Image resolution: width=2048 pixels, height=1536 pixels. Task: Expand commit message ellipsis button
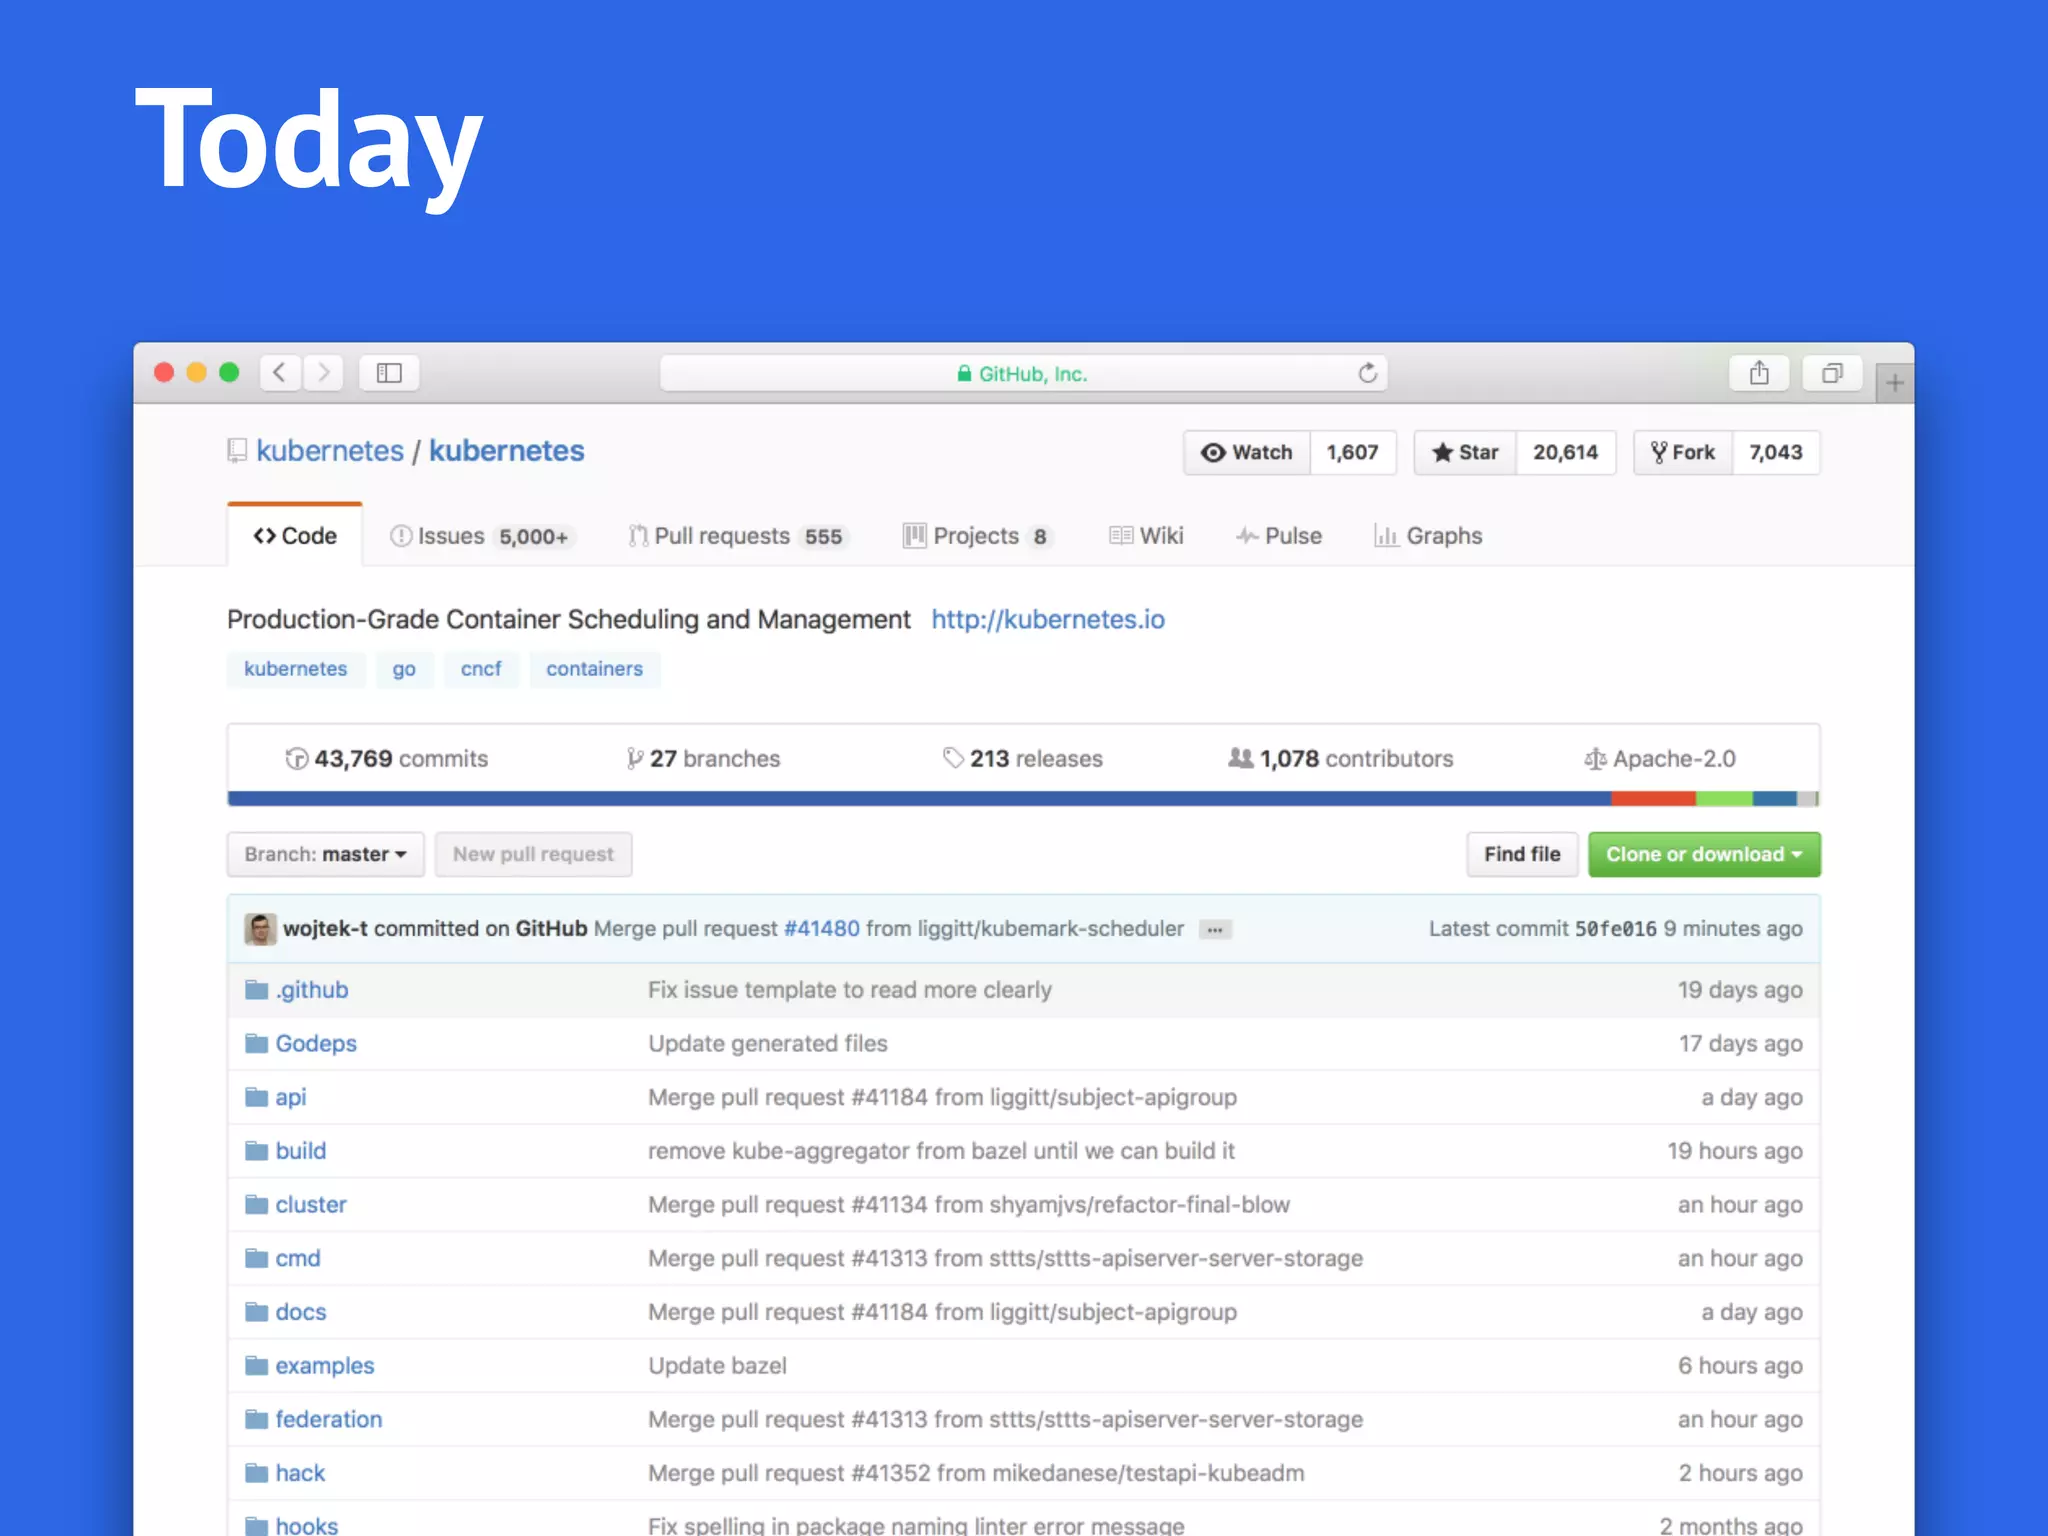(1214, 930)
